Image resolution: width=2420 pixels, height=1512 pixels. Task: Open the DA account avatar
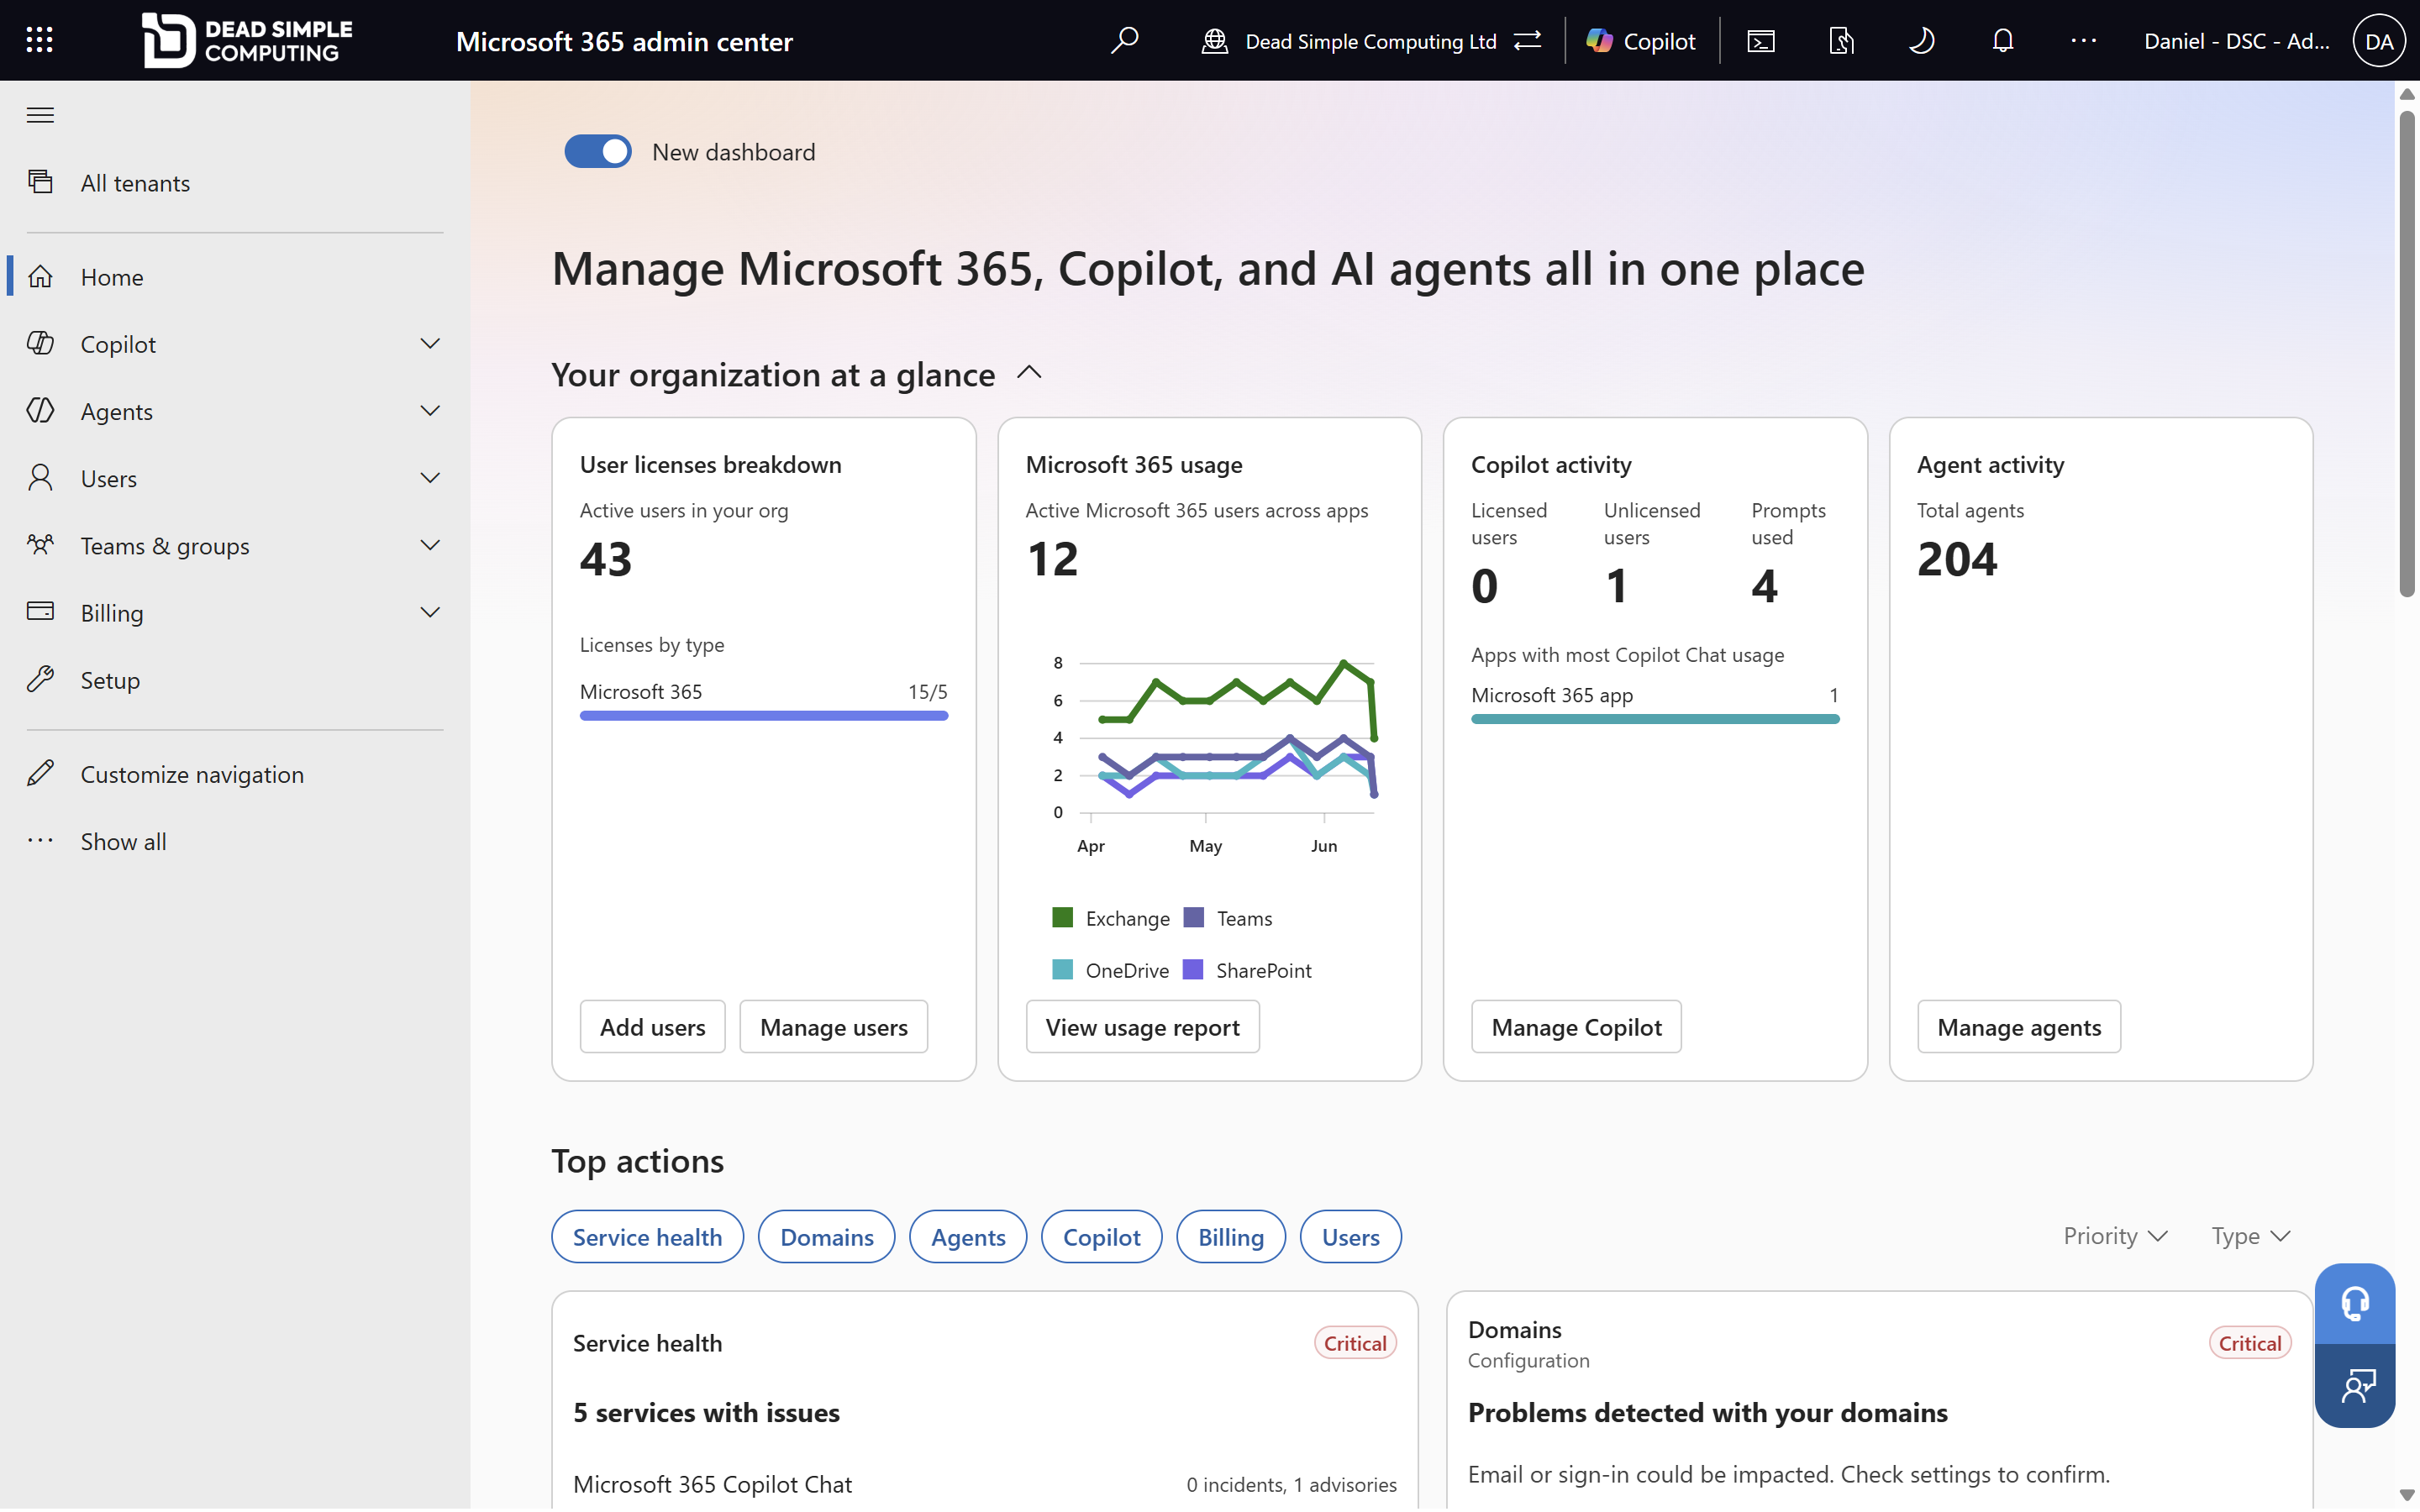pos(2379,41)
